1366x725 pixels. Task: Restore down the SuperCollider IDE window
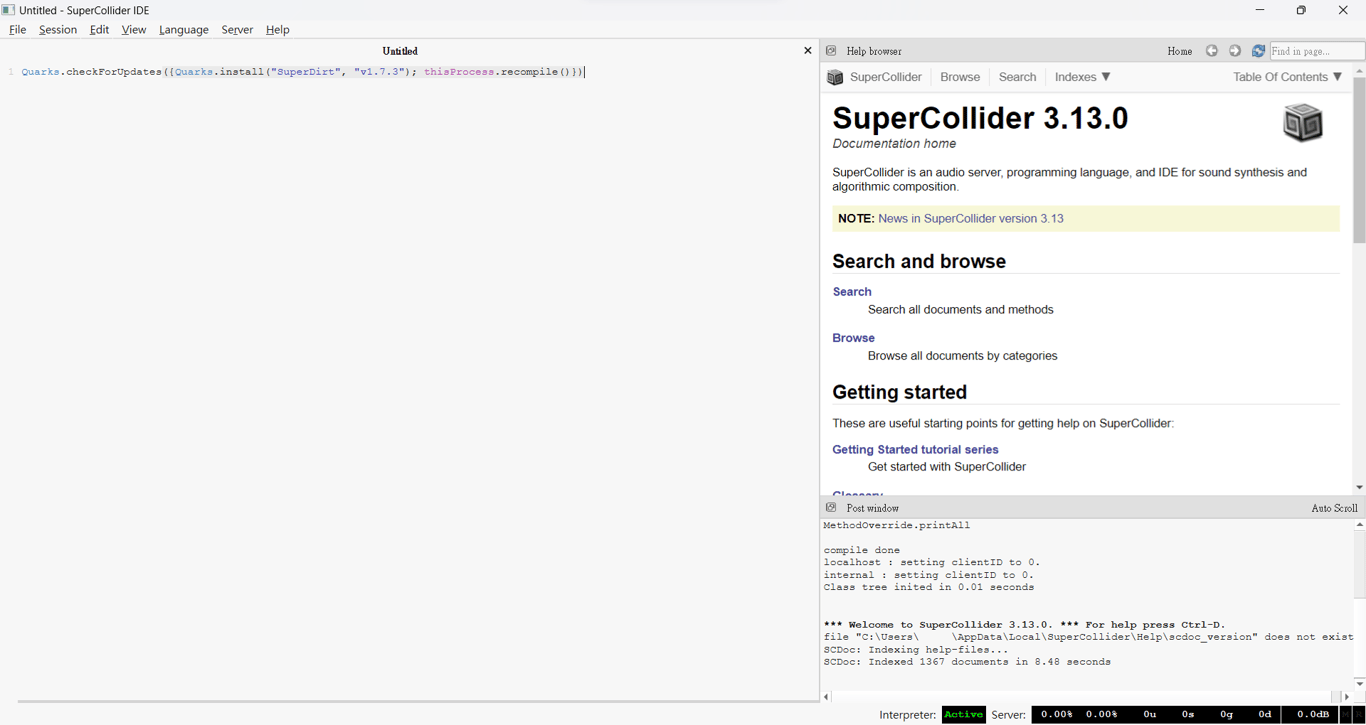[1301, 10]
